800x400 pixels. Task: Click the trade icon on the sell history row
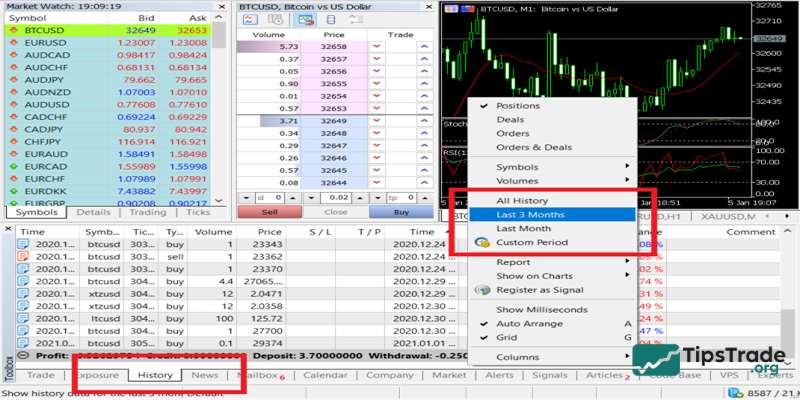[x=25, y=256]
